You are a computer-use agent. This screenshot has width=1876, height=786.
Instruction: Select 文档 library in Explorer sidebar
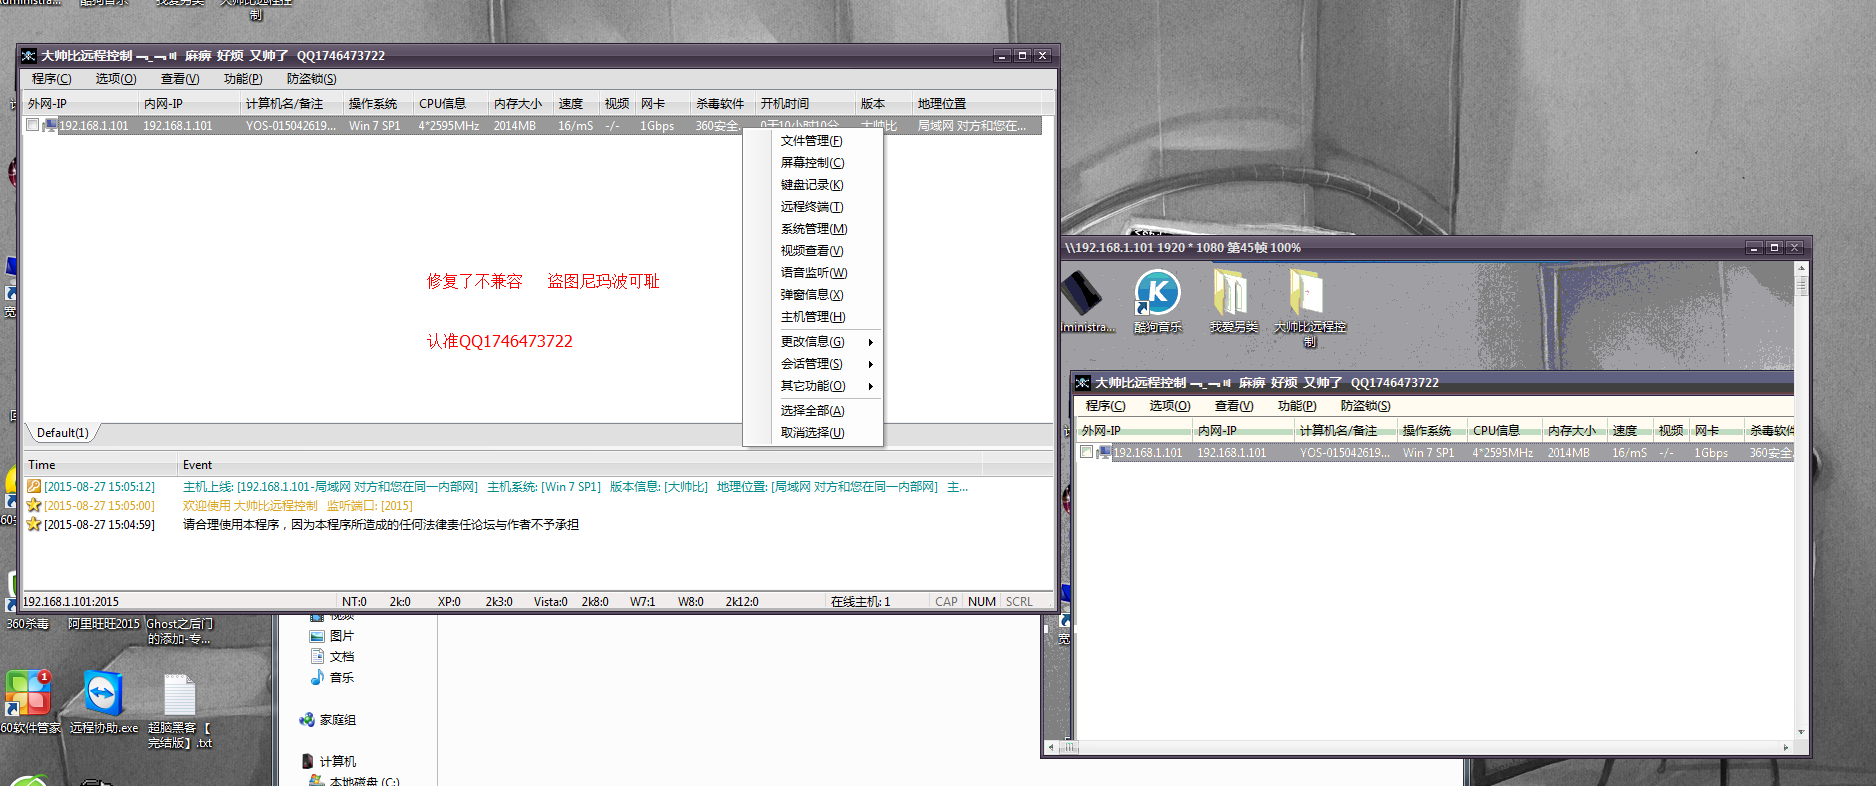(x=332, y=657)
